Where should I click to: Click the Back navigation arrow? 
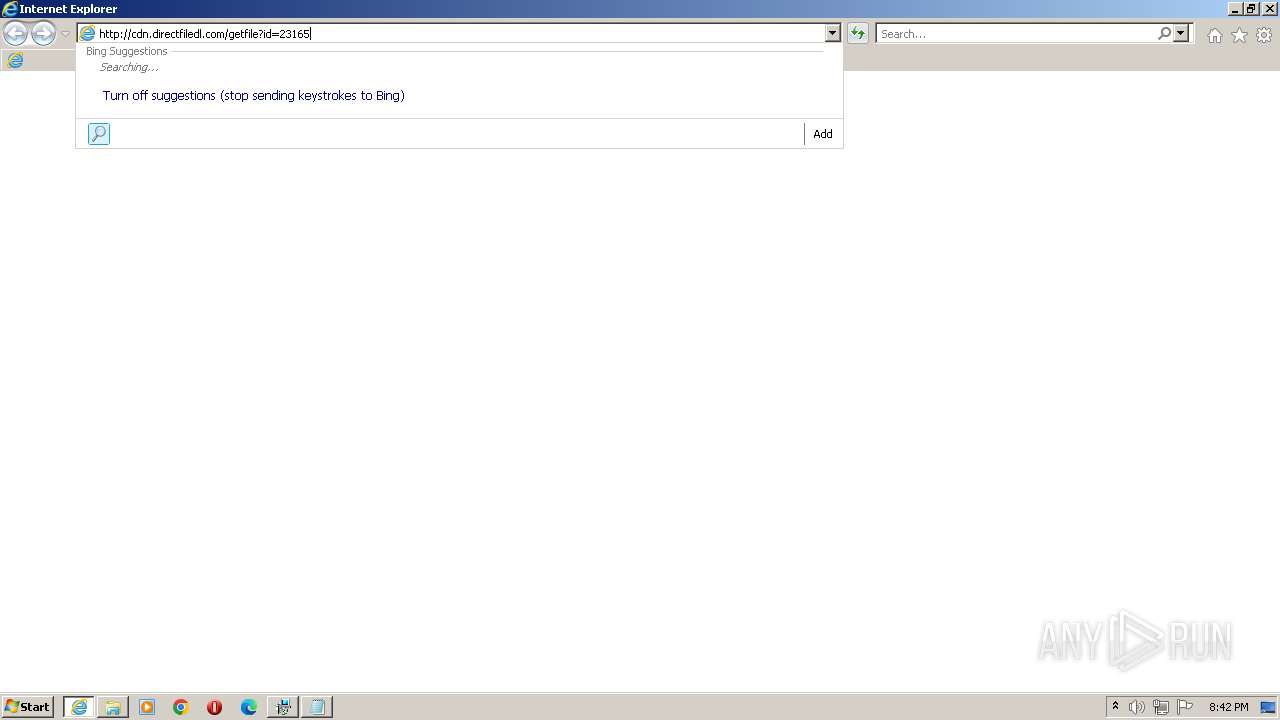pos(15,34)
